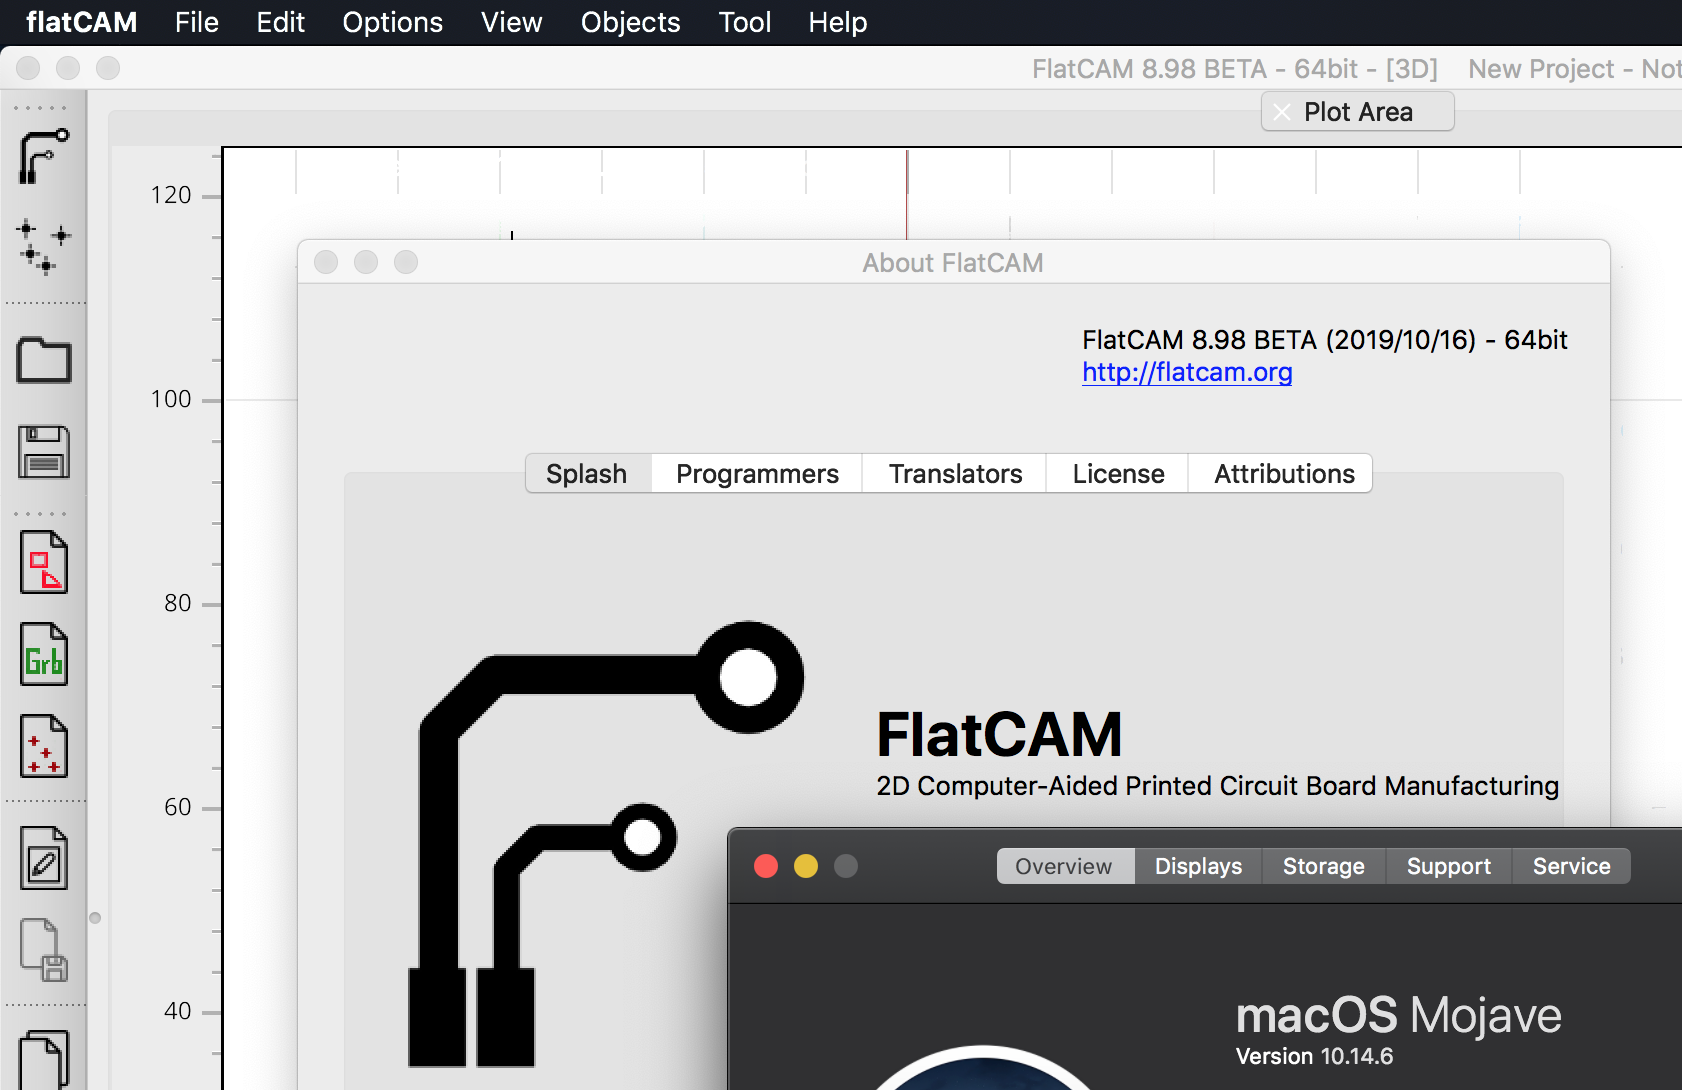Switch to the Programmers tab
This screenshot has width=1682, height=1090.
tap(757, 474)
